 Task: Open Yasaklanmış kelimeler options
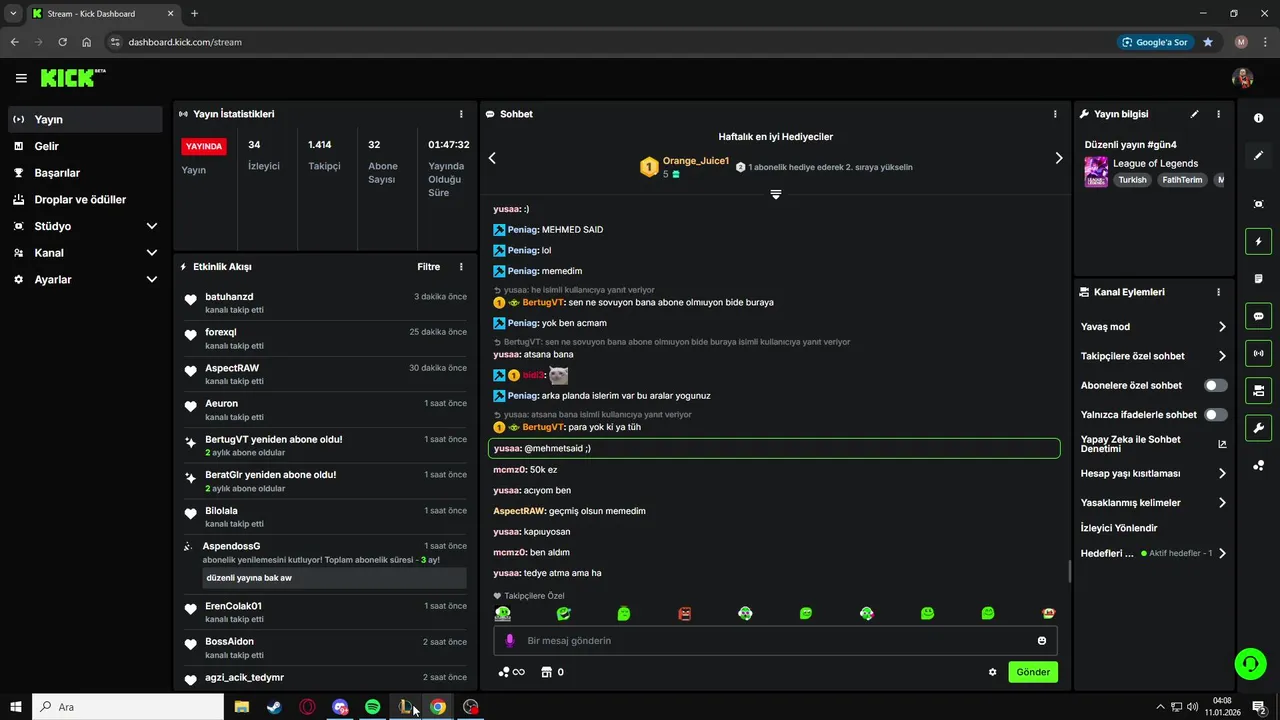1153,503
